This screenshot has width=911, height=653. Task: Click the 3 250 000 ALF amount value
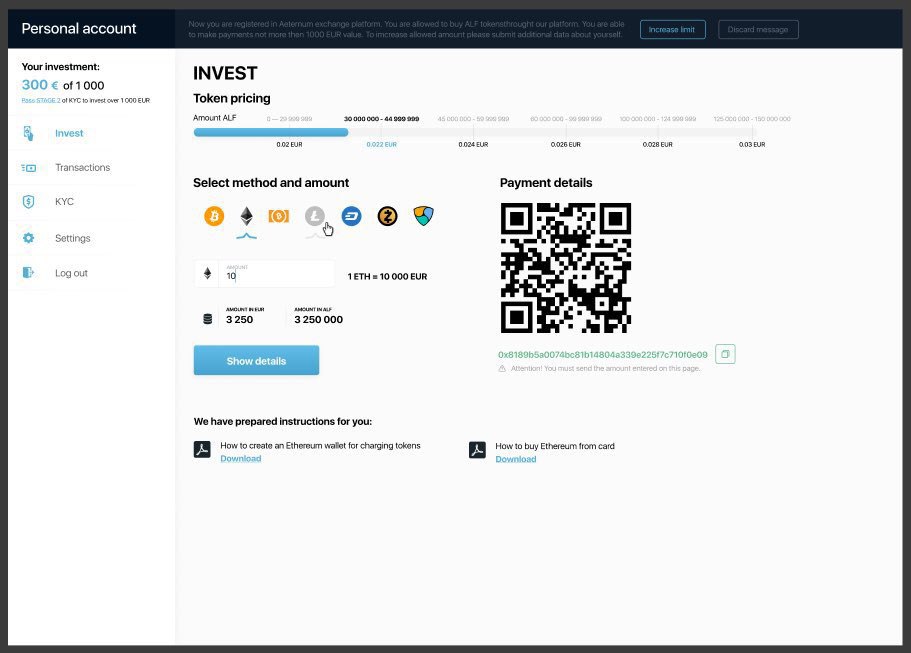coord(318,320)
